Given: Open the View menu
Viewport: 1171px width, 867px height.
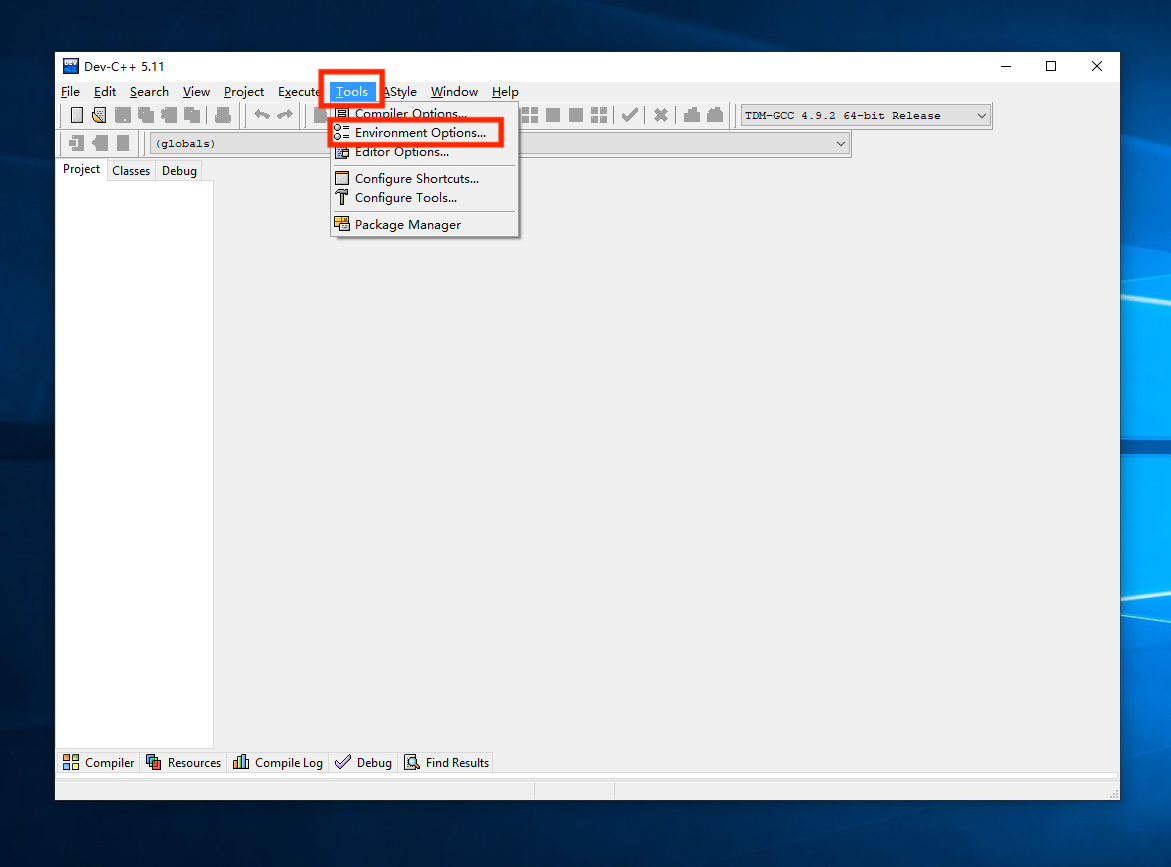Looking at the screenshot, I should click(x=196, y=92).
